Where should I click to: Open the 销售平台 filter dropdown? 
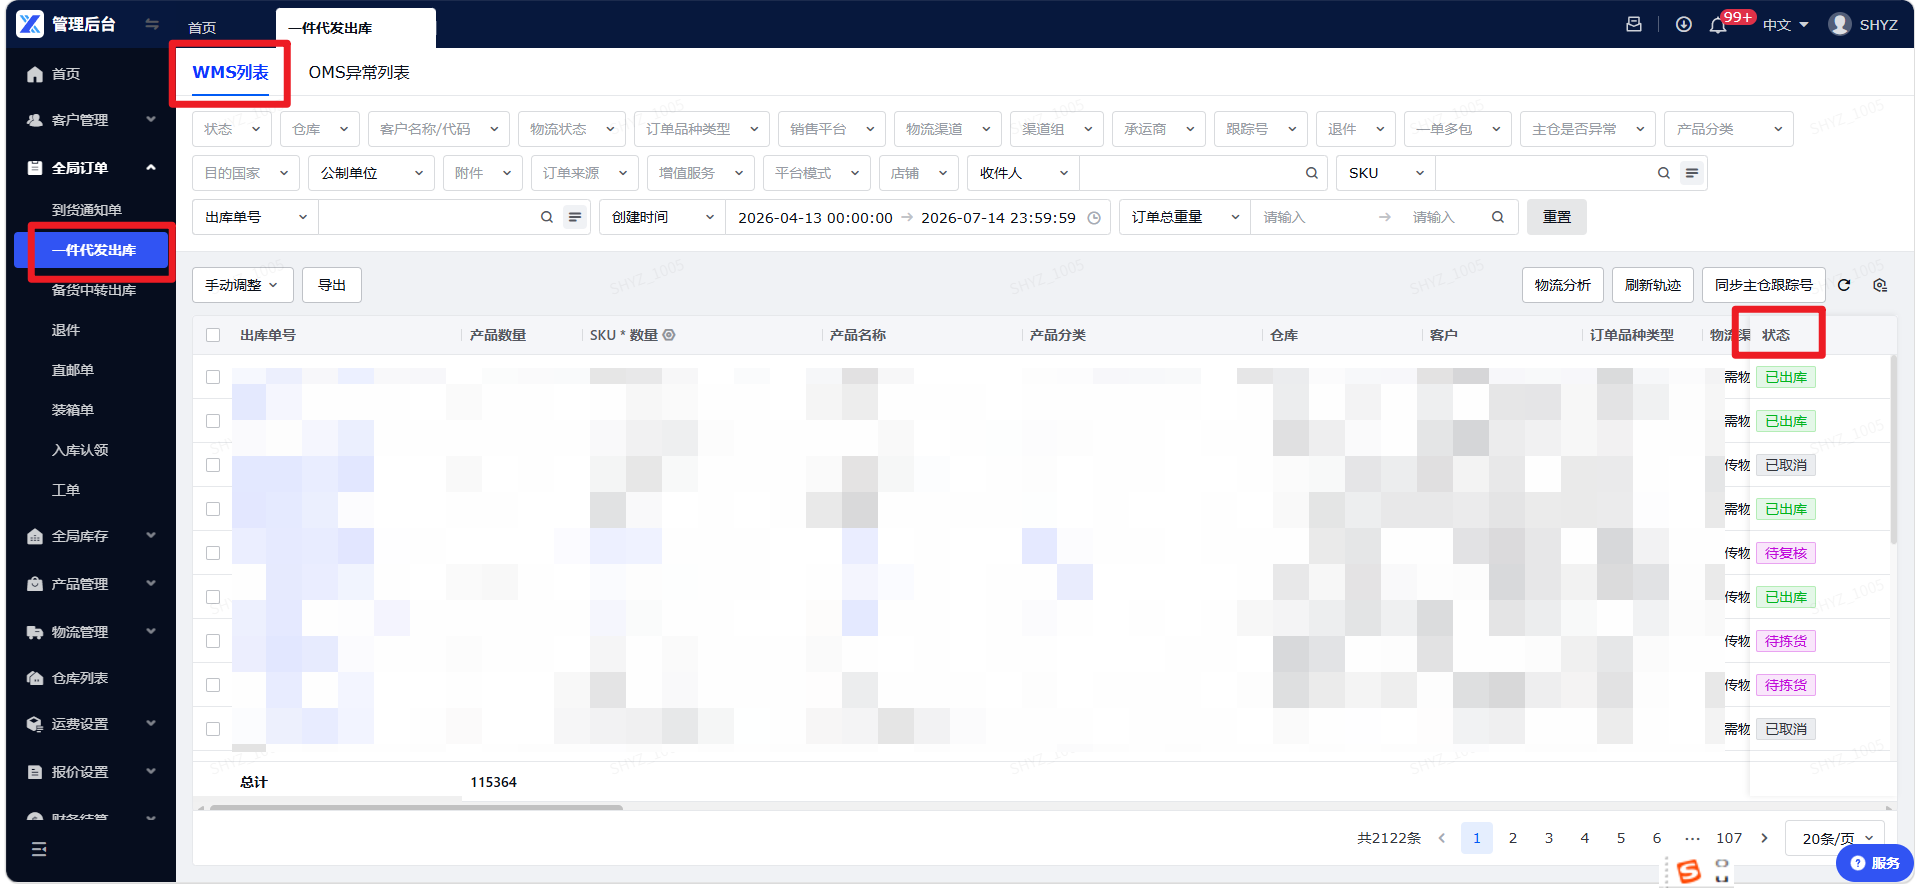pos(831,129)
